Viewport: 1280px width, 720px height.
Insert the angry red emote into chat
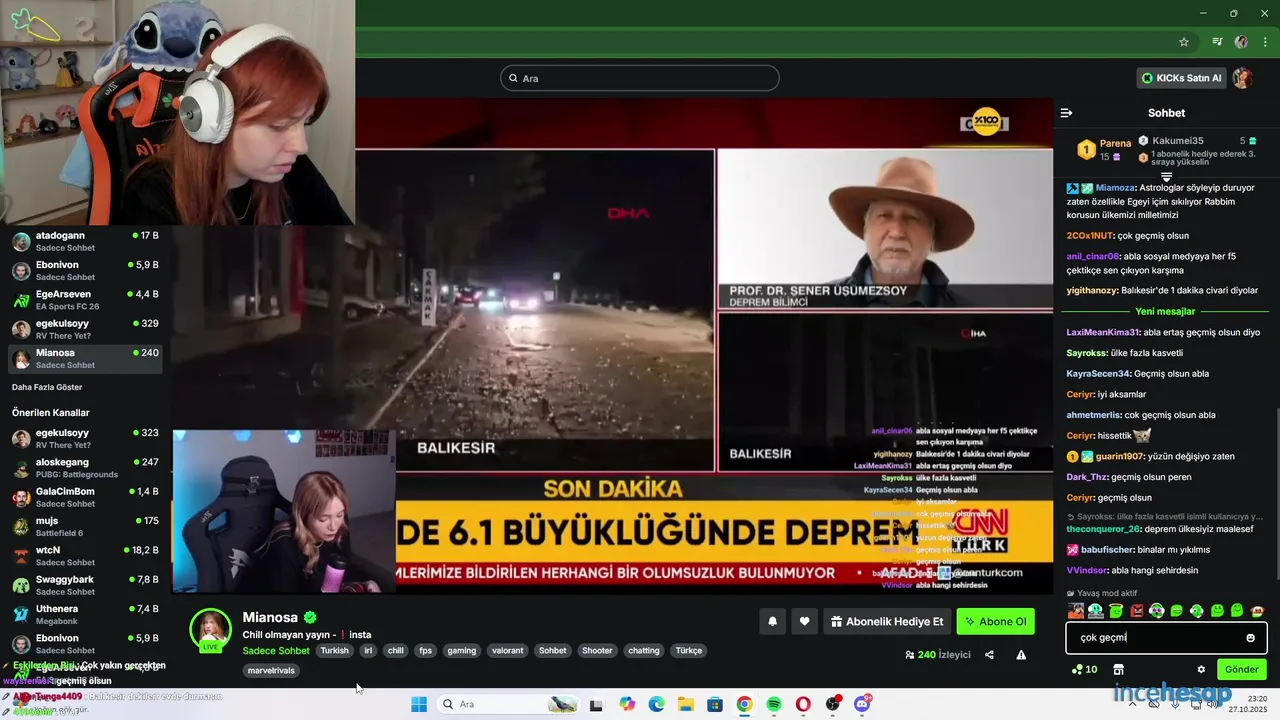1136,611
